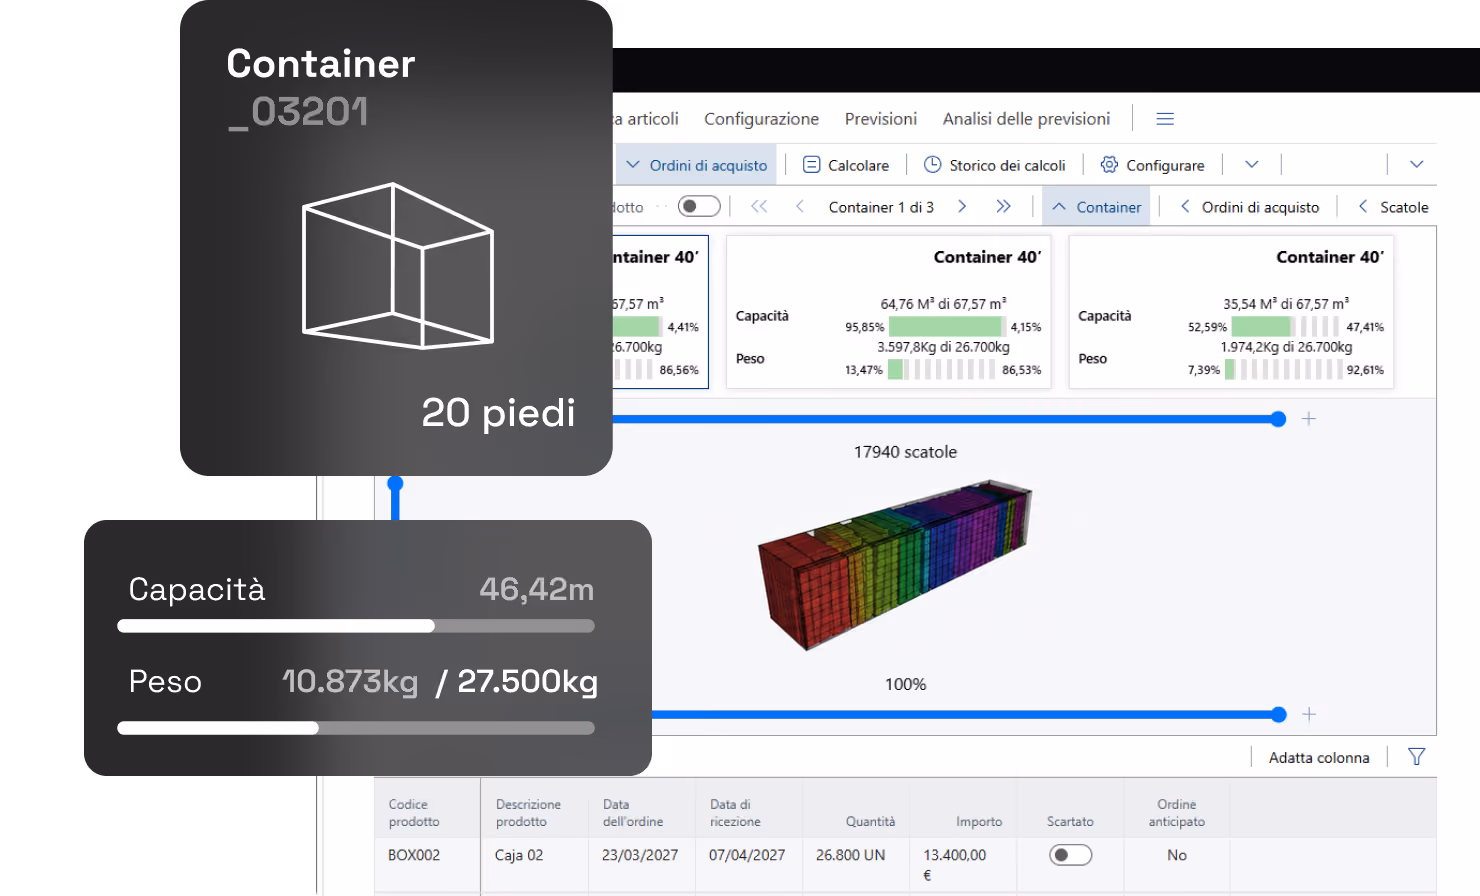Click the filter funnel icon
The height and width of the screenshot is (896, 1480).
click(x=1416, y=757)
